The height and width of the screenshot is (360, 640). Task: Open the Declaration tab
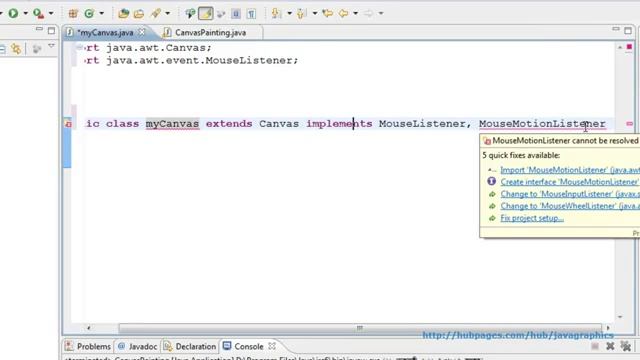click(189, 346)
